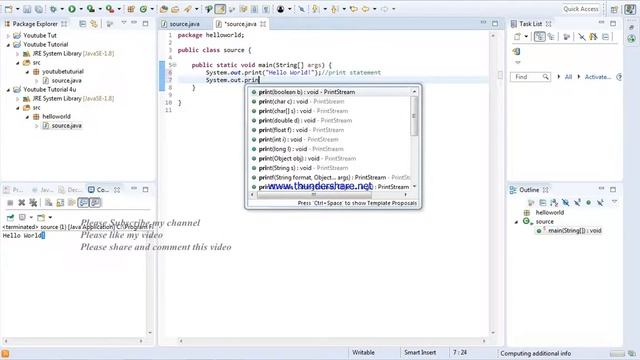This screenshot has width=640, height=360.
Task: Toggle Mark Occurrences highlighted toolbar button
Action: [220, 9]
